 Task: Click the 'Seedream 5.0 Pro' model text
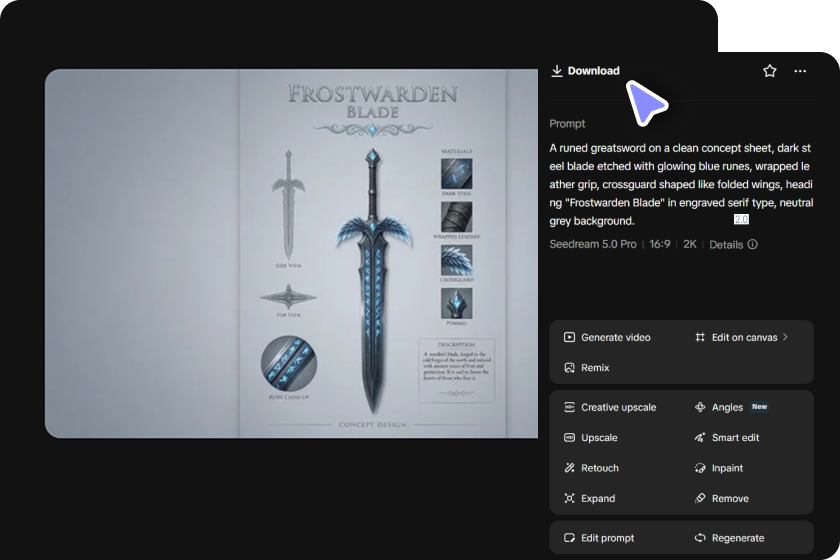point(592,244)
